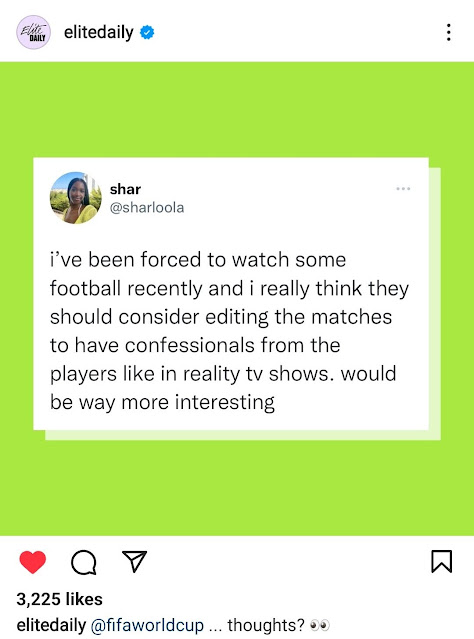This screenshot has height=639, width=474.
Task: Open the tweet's three-dot options
Action: tap(403, 189)
